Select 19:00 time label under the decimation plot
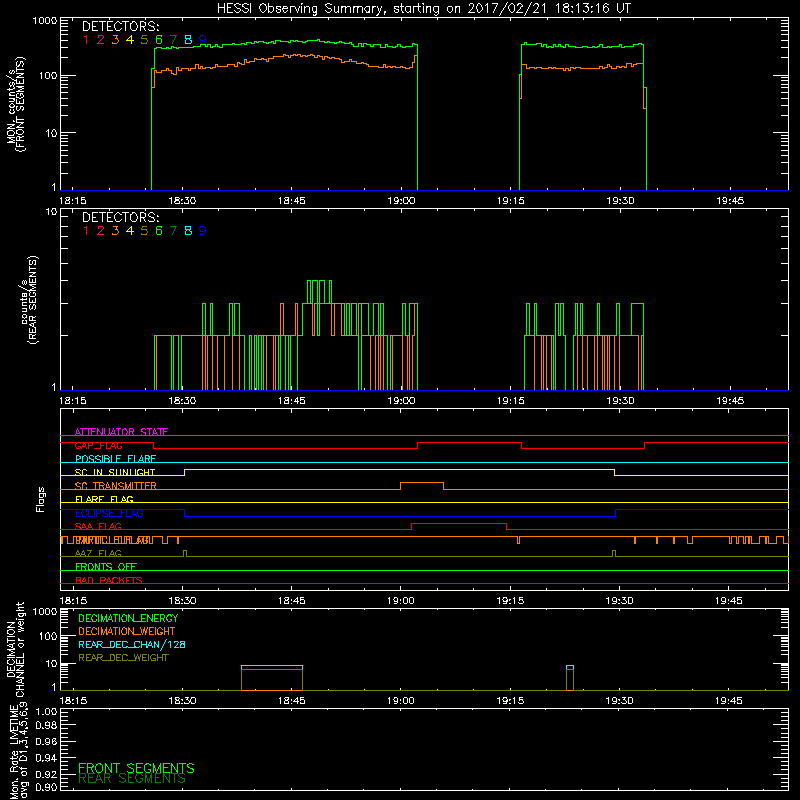The height and width of the screenshot is (800, 800). point(401,701)
